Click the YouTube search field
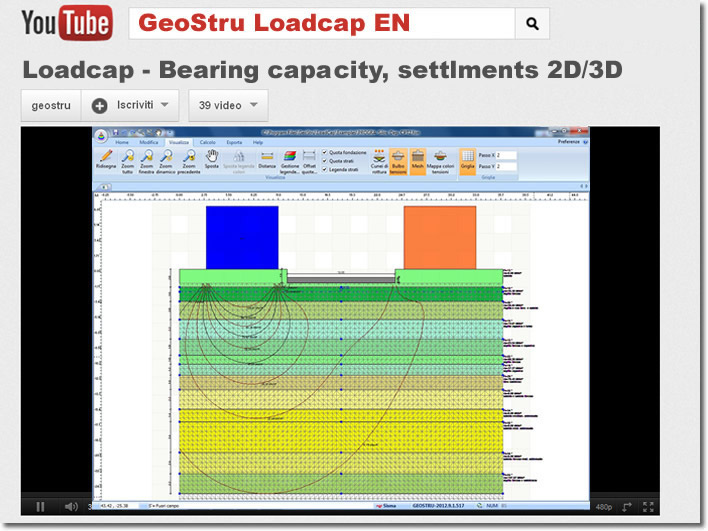Image resolution: width=708 pixels, height=531 pixels. [x=322, y=23]
